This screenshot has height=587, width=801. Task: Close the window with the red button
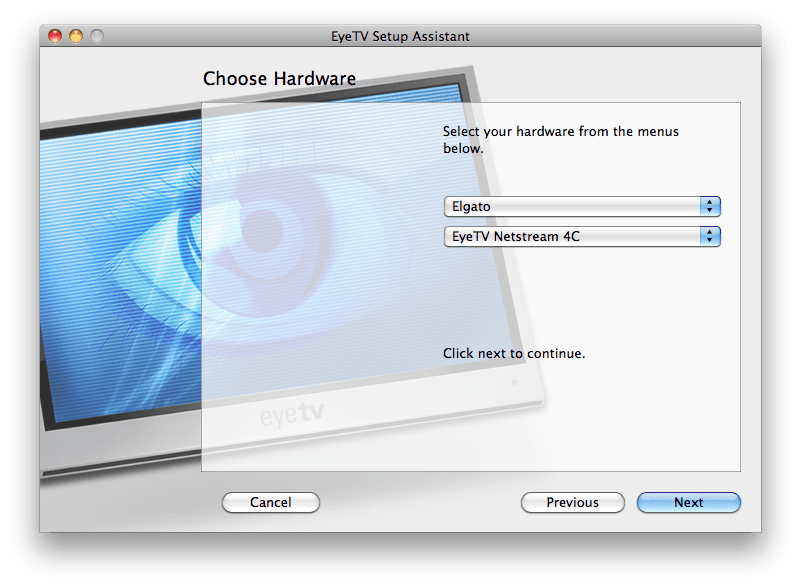point(56,36)
